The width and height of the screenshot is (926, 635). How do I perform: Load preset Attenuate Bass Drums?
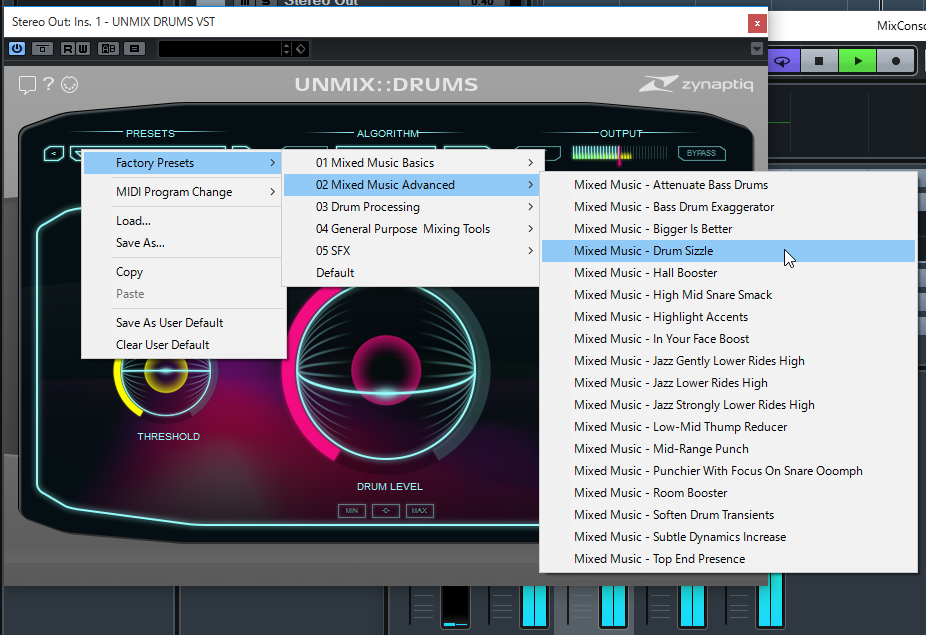(x=728, y=185)
